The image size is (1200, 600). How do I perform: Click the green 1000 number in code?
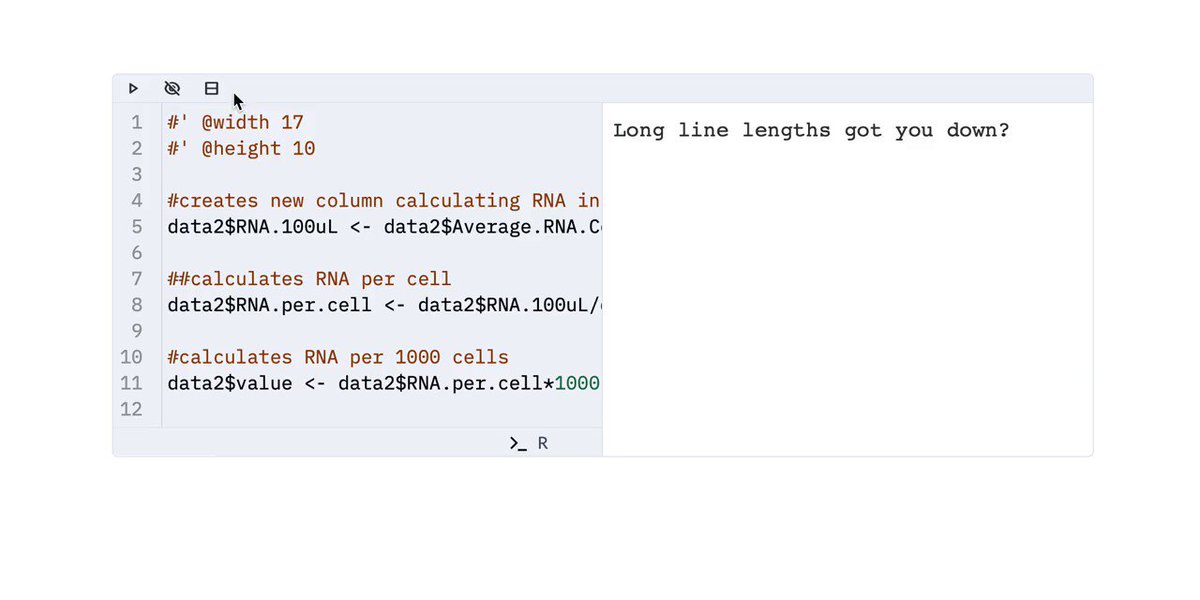[577, 383]
